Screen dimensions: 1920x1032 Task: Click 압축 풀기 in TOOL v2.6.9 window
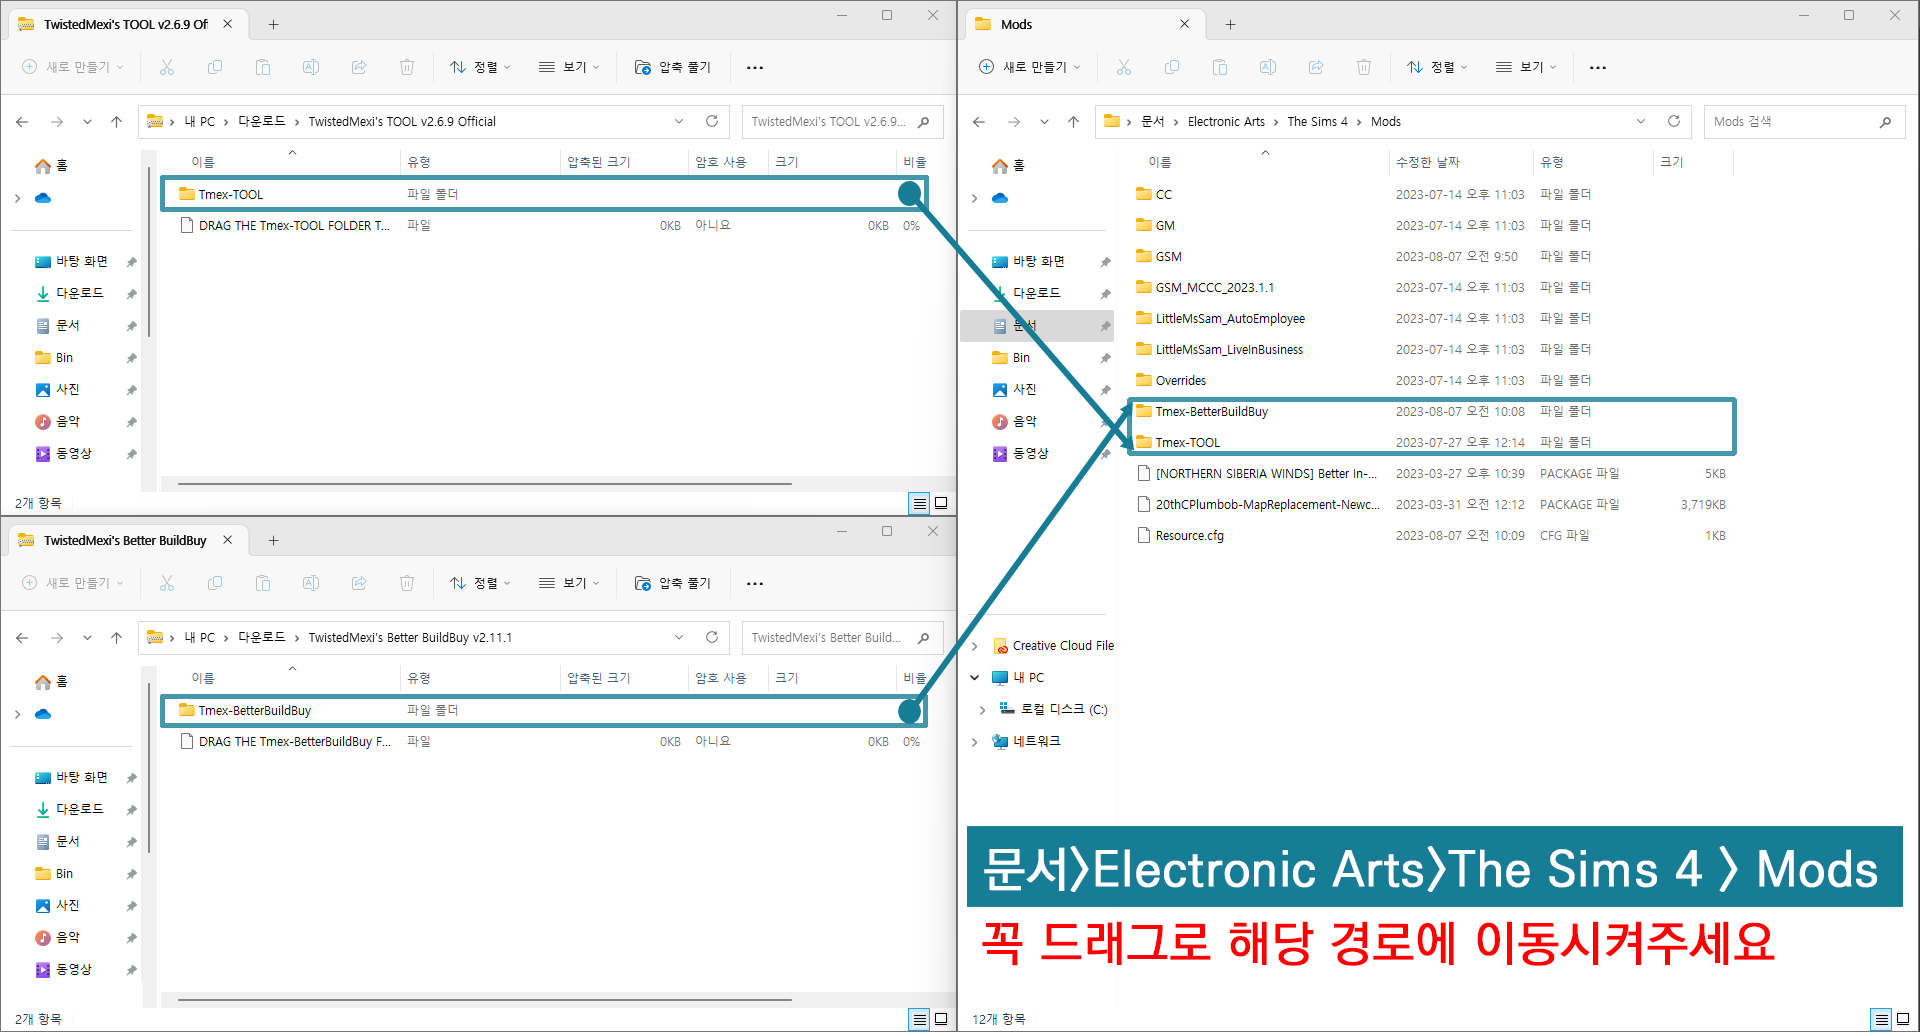click(x=672, y=67)
